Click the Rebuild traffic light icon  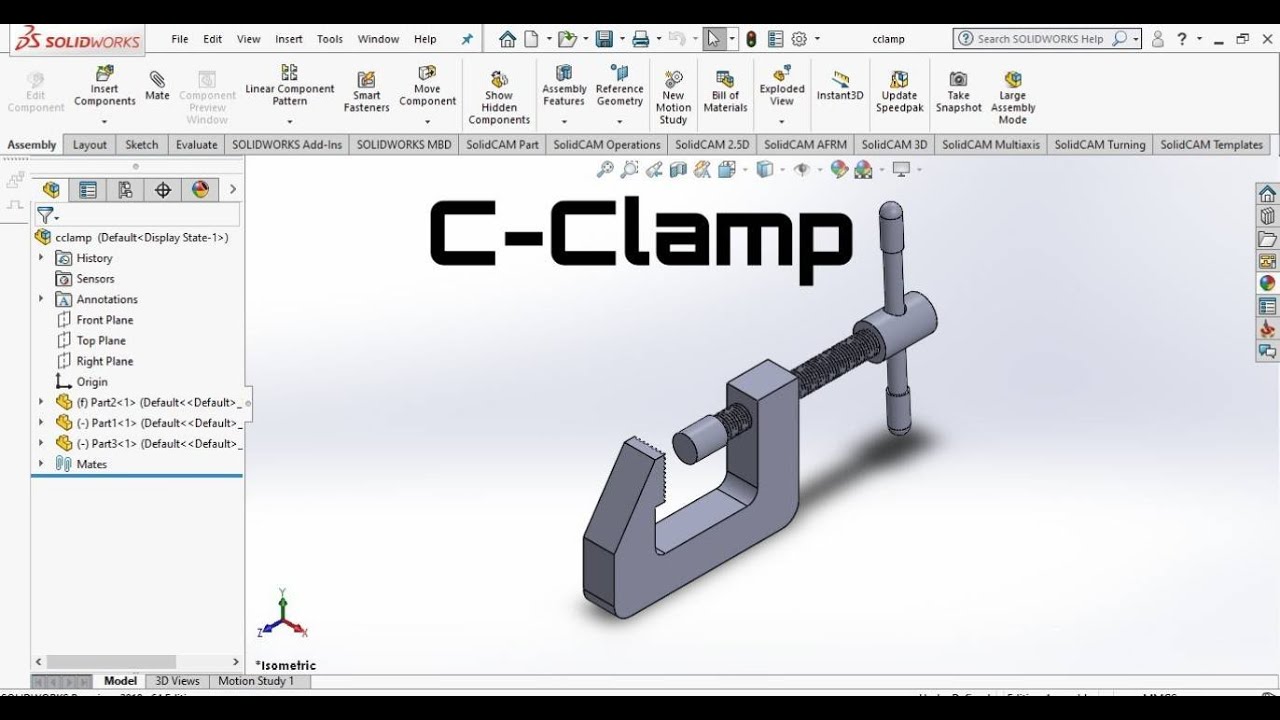751,39
